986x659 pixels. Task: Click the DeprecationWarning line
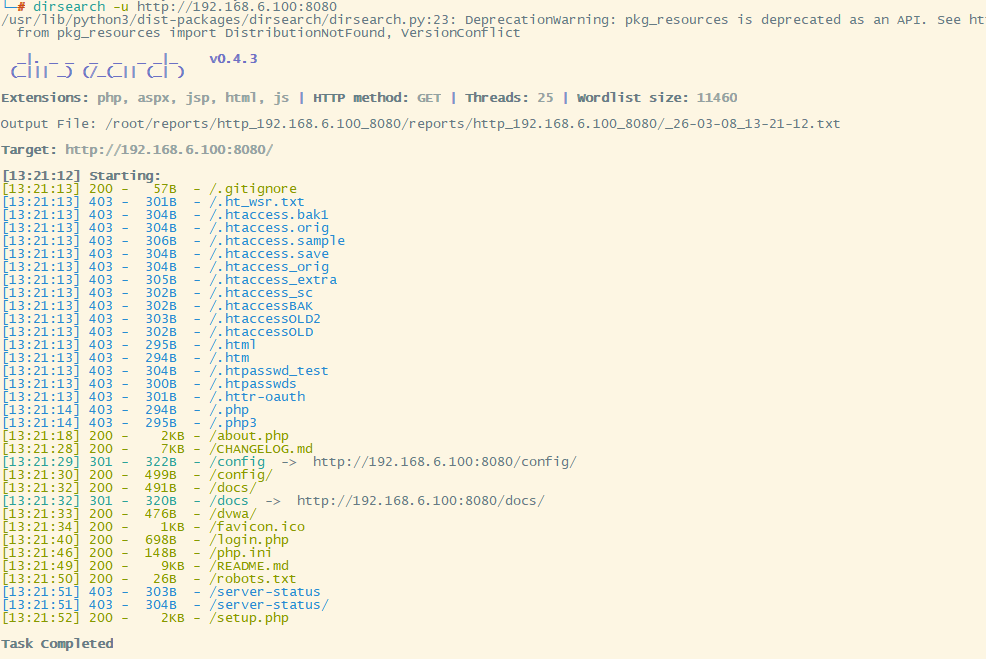pyautogui.click(x=493, y=20)
